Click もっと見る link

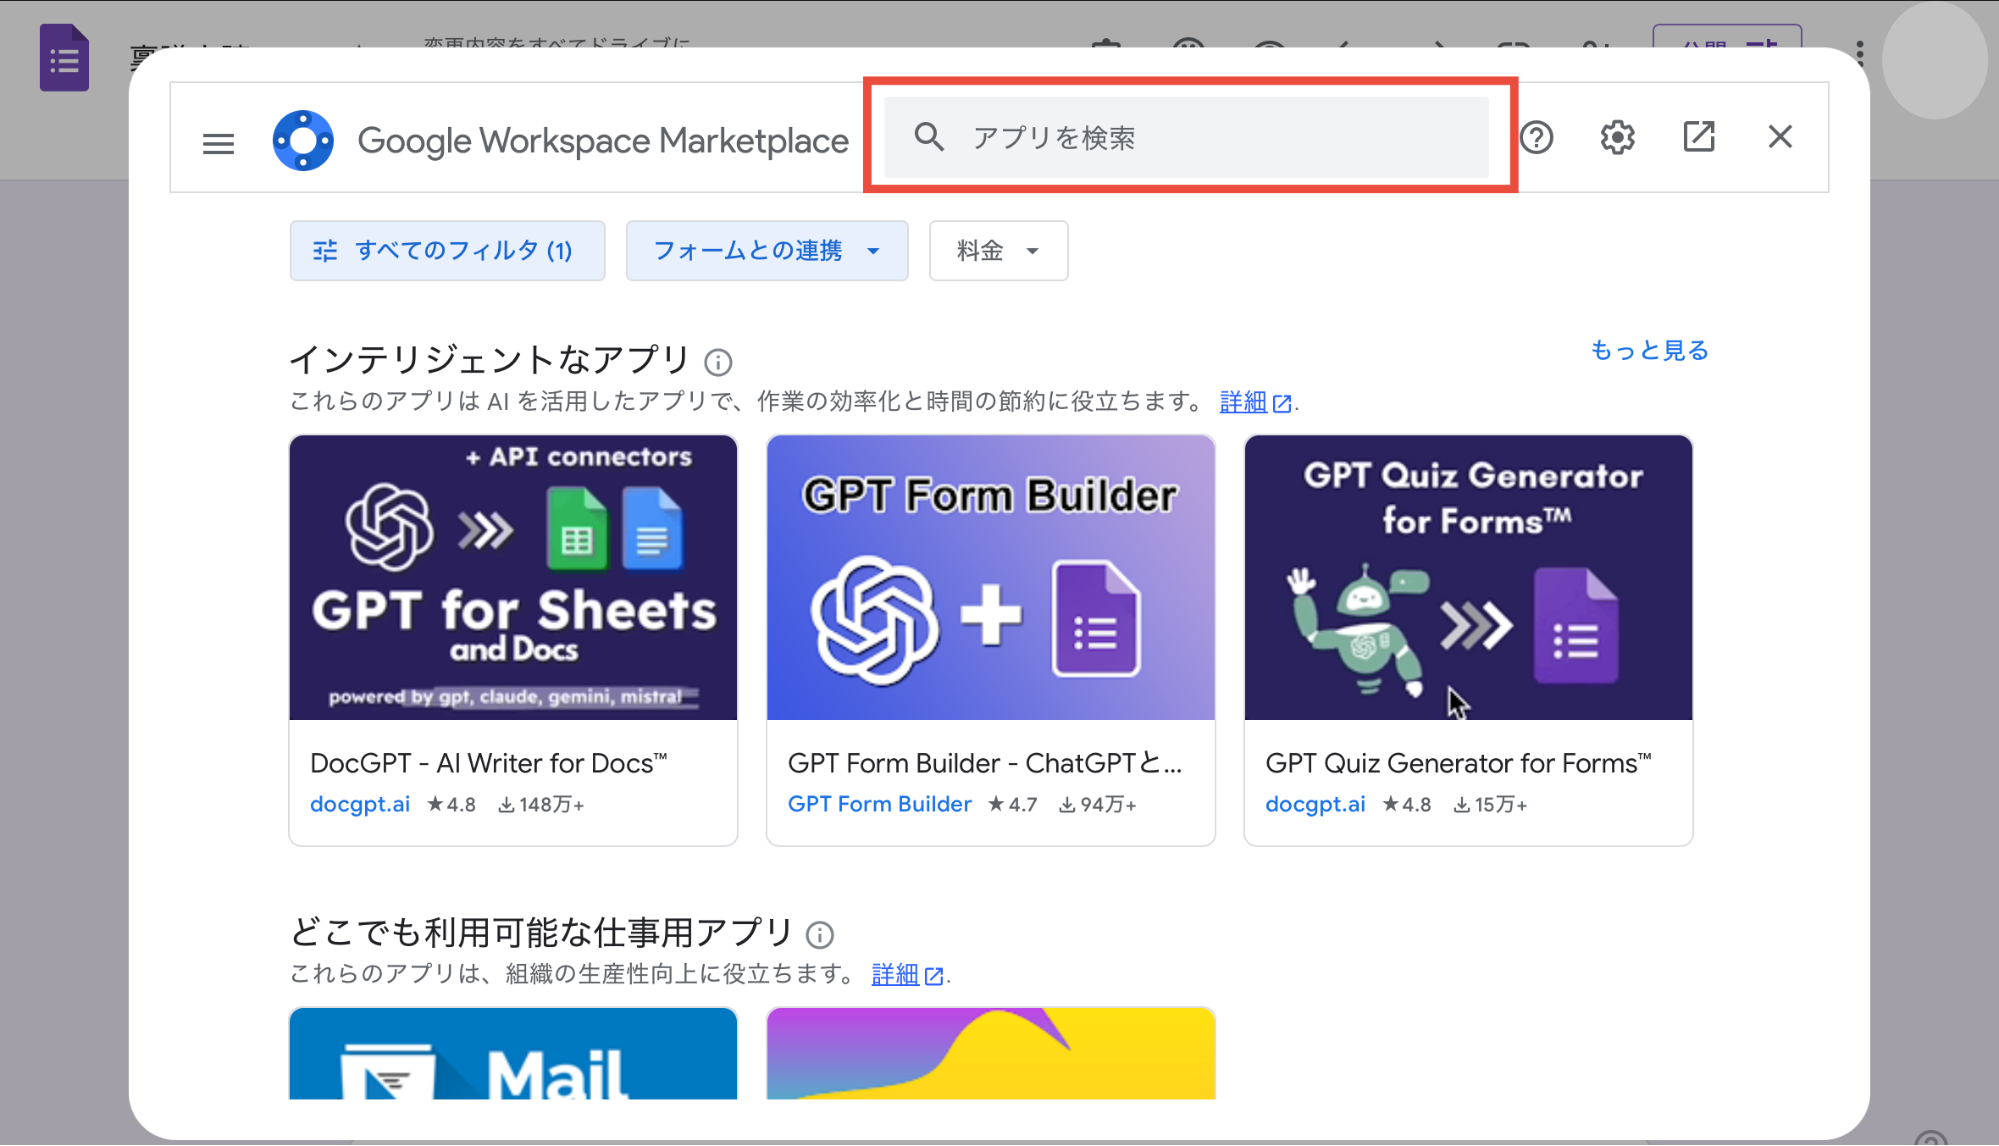[1650, 350]
